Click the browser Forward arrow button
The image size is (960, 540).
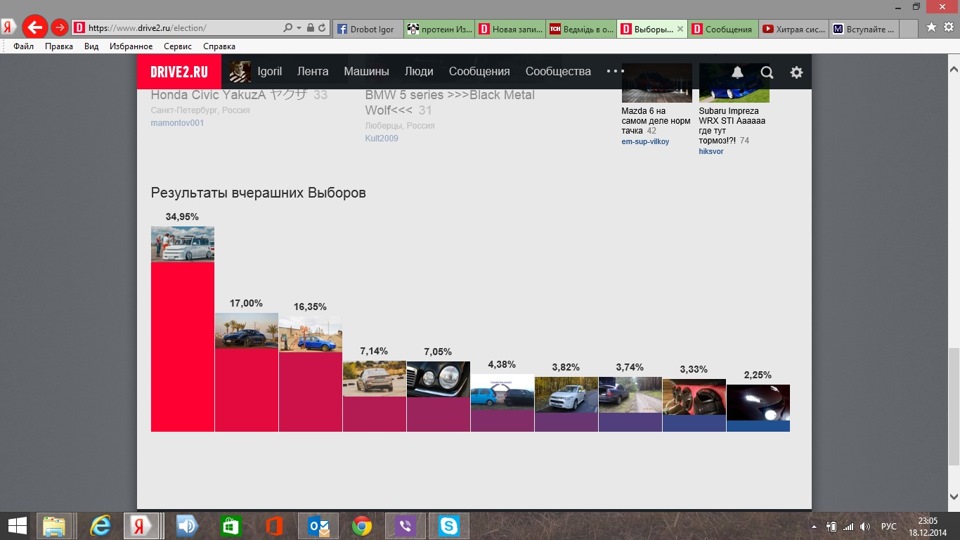coord(59,28)
